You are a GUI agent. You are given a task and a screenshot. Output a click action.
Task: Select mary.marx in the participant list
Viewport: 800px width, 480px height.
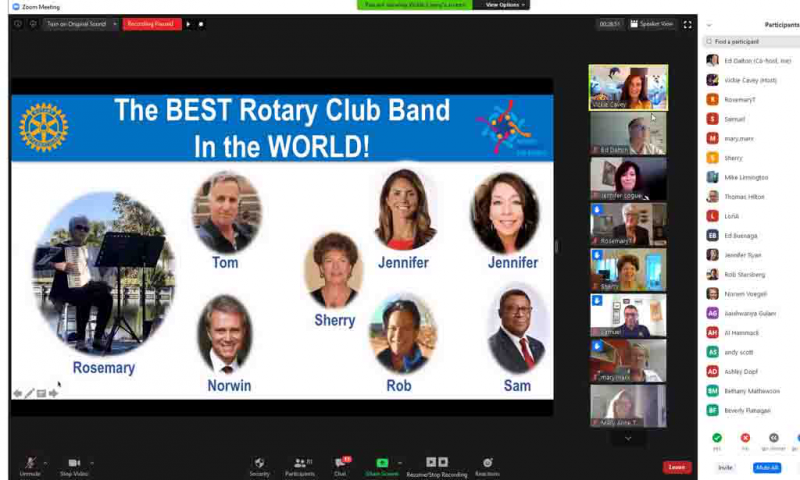753,138
